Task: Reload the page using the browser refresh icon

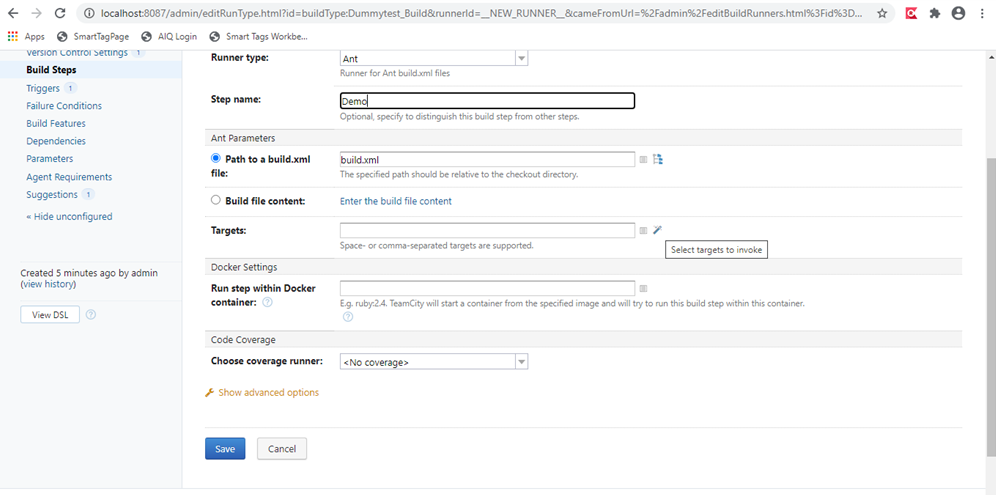Action: (x=60, y=13)
